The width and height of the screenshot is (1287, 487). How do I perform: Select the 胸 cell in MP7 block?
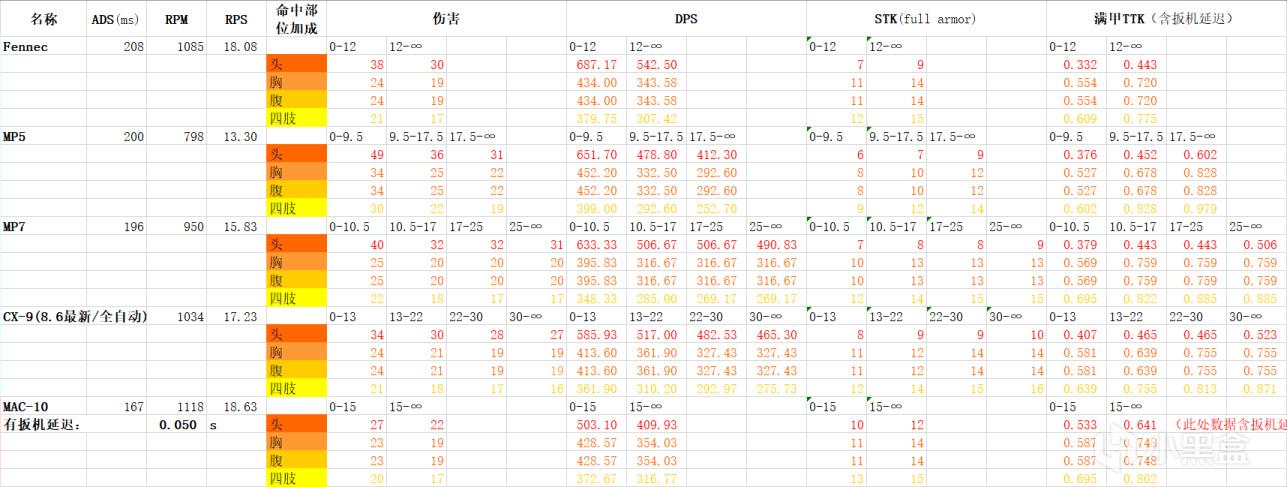click(x=296, y=262)
